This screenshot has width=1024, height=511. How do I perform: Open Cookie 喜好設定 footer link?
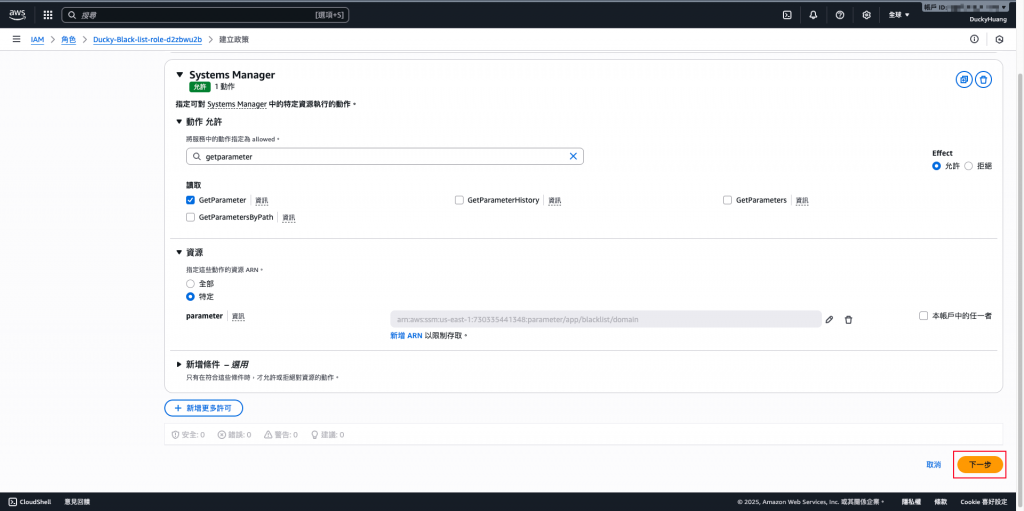click(x=985, y=502)
